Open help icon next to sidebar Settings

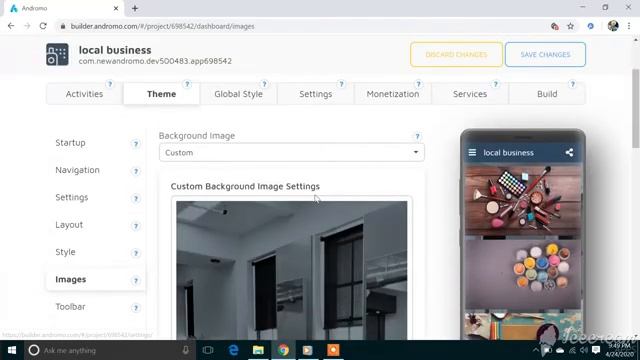pos(136,198)
